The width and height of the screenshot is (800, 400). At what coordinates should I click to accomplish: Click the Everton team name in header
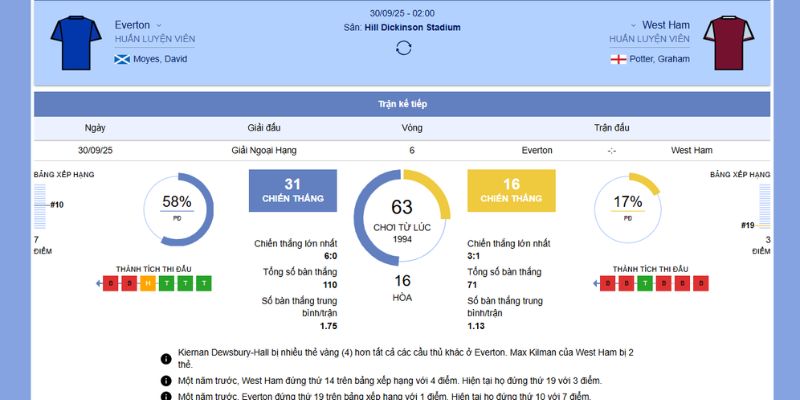pos(132,25)
